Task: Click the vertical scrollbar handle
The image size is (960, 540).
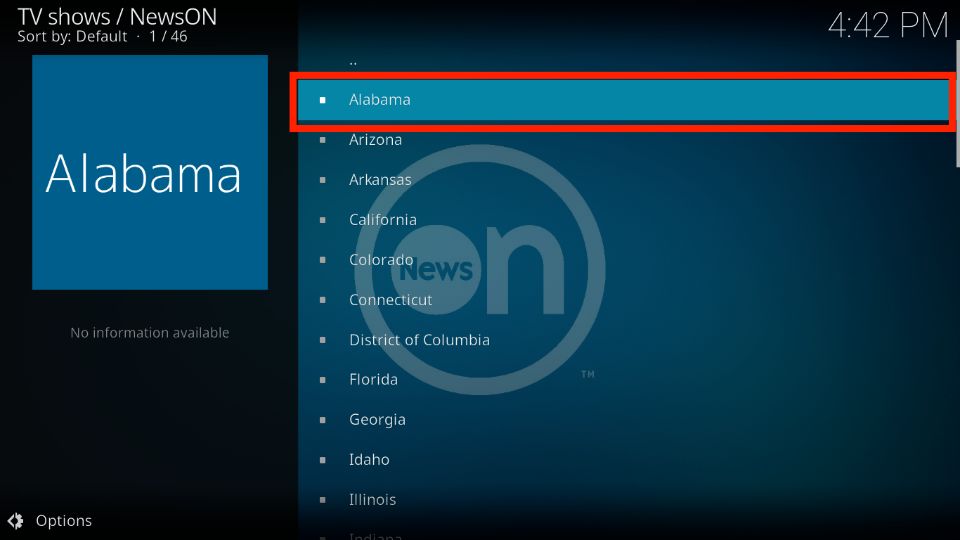Action: tap(958, 103)
